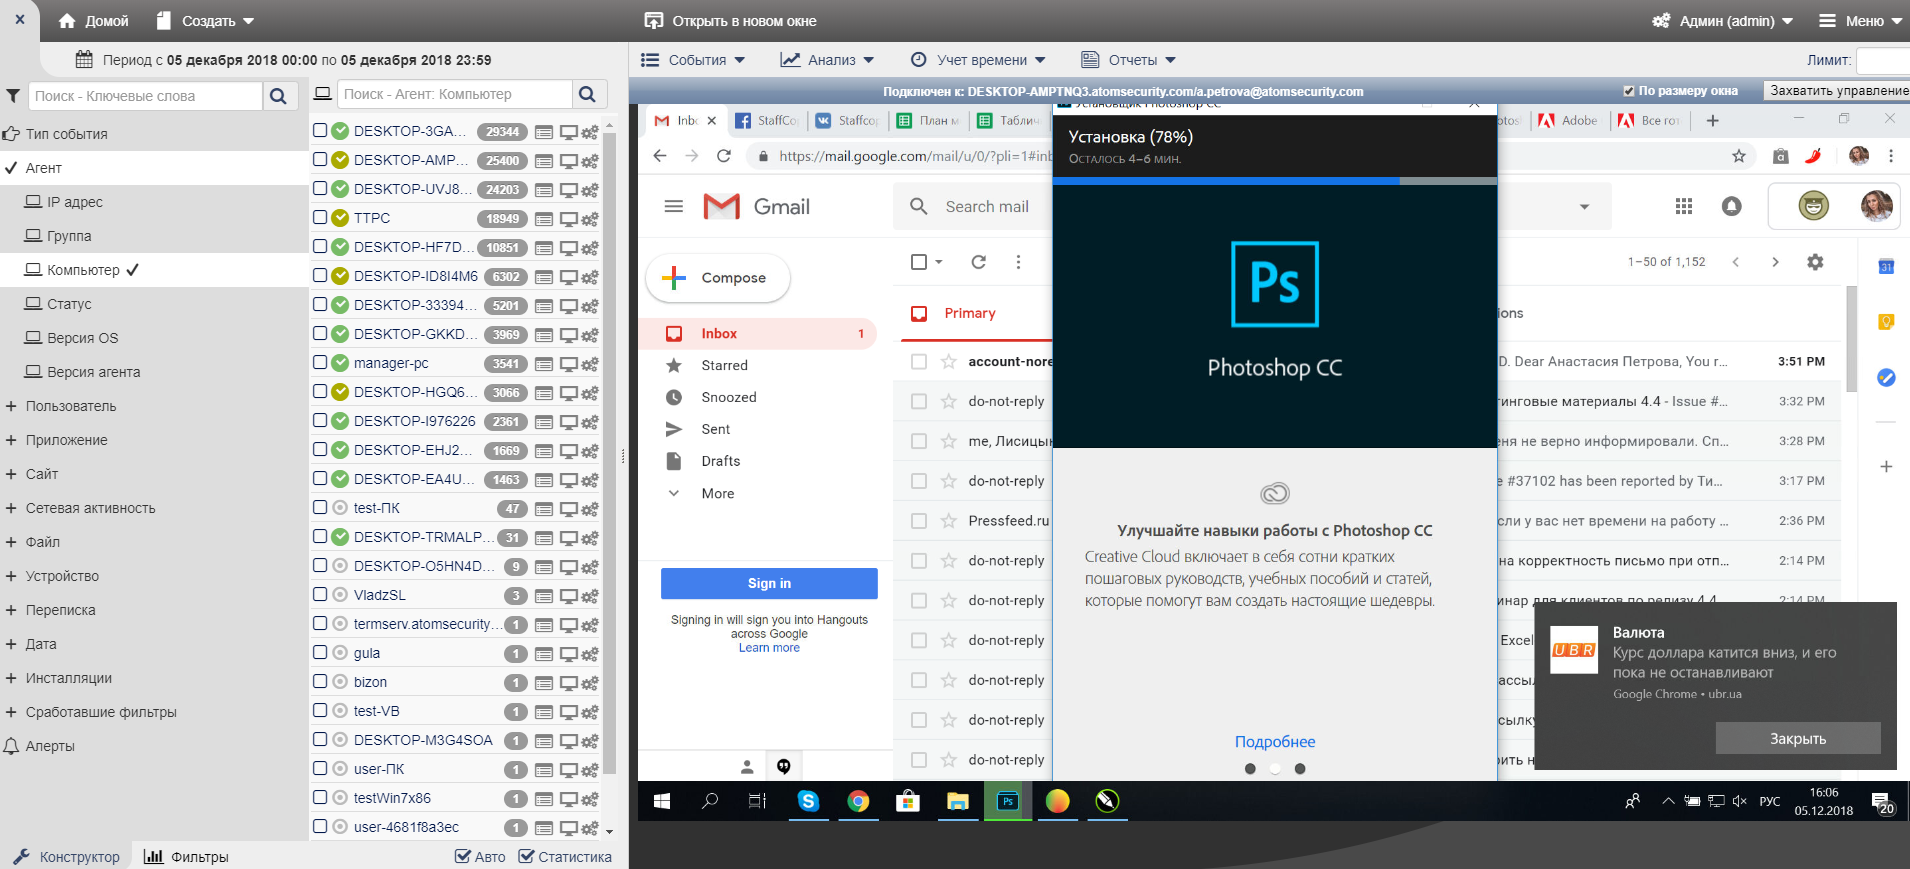Click Закрыть on notification popup
1910x869 pixels.
coord(1798,738)
